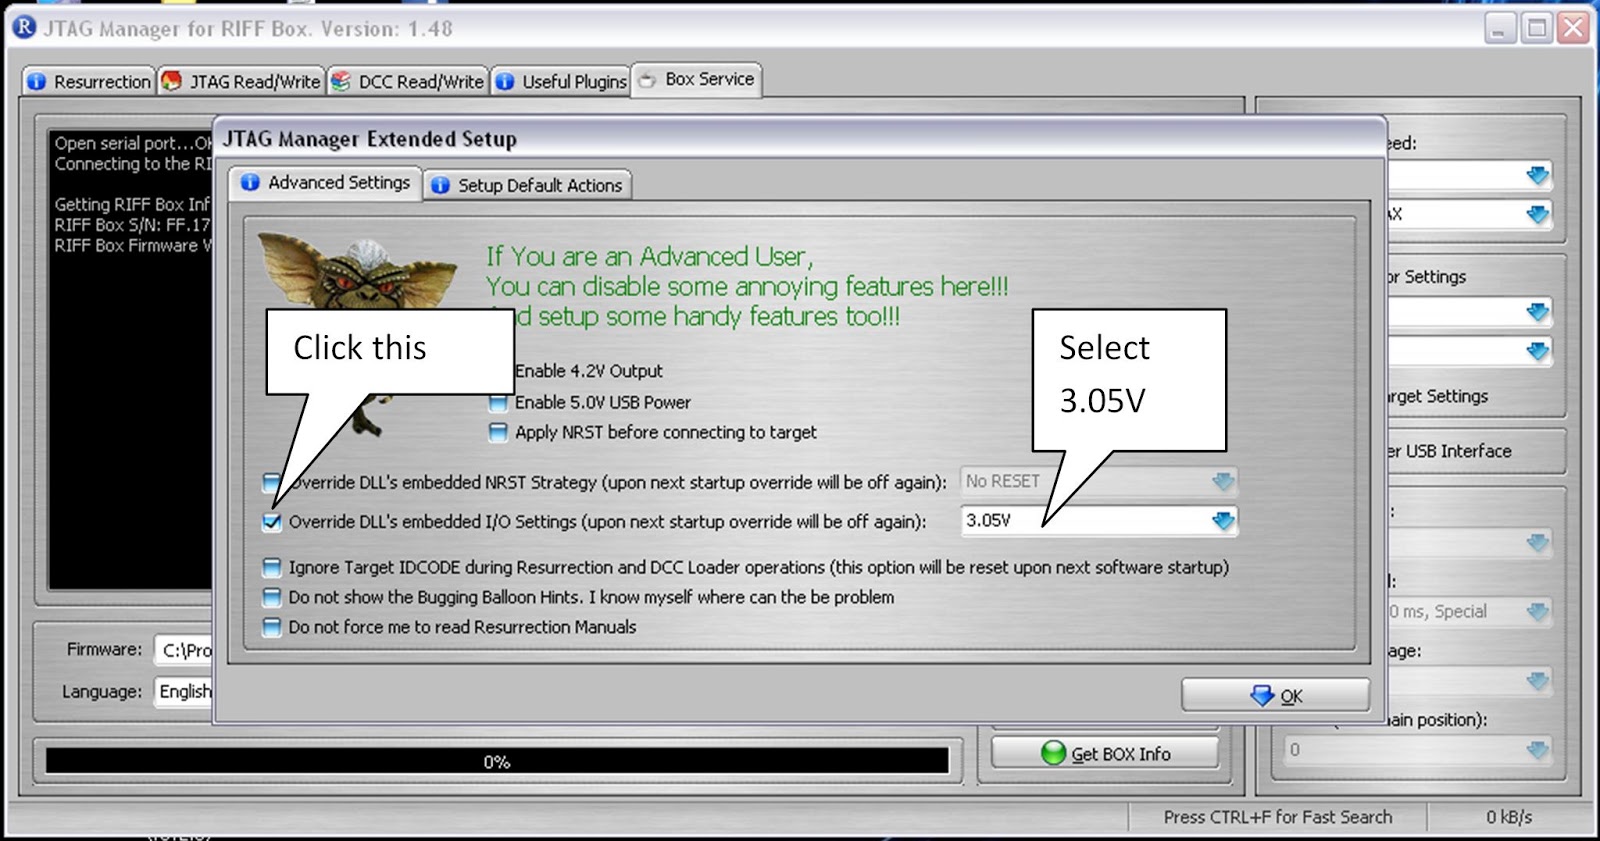1600x841 pixels.
Task: Click the blue arrow icon on OK button
Action: (x=1262, y=695)
